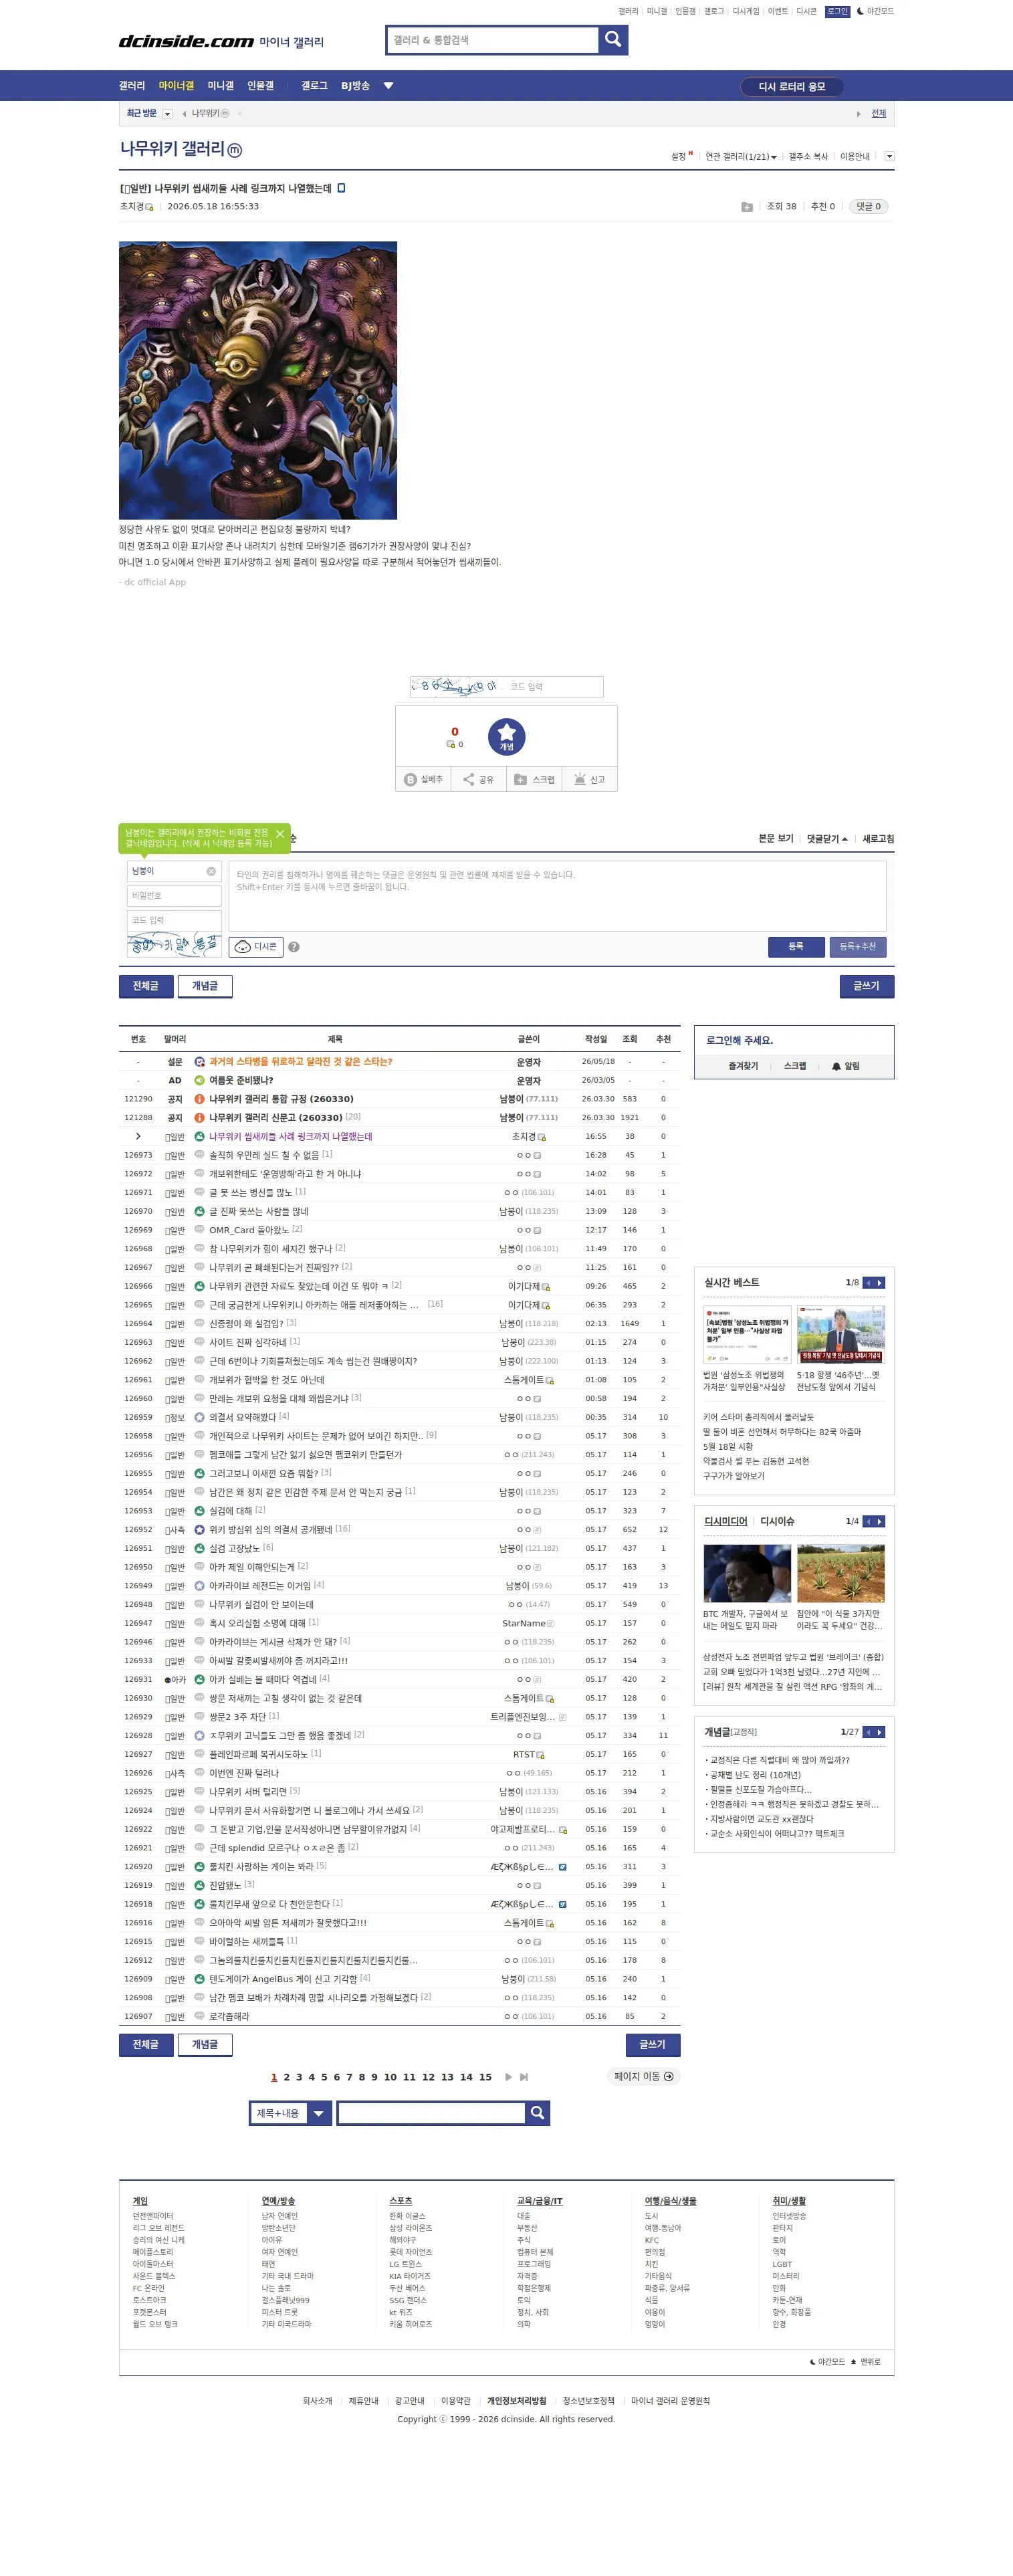Open the post titled 실검에 대해
This screenshot has height=2576, width=1013.
pos(230,1511)
